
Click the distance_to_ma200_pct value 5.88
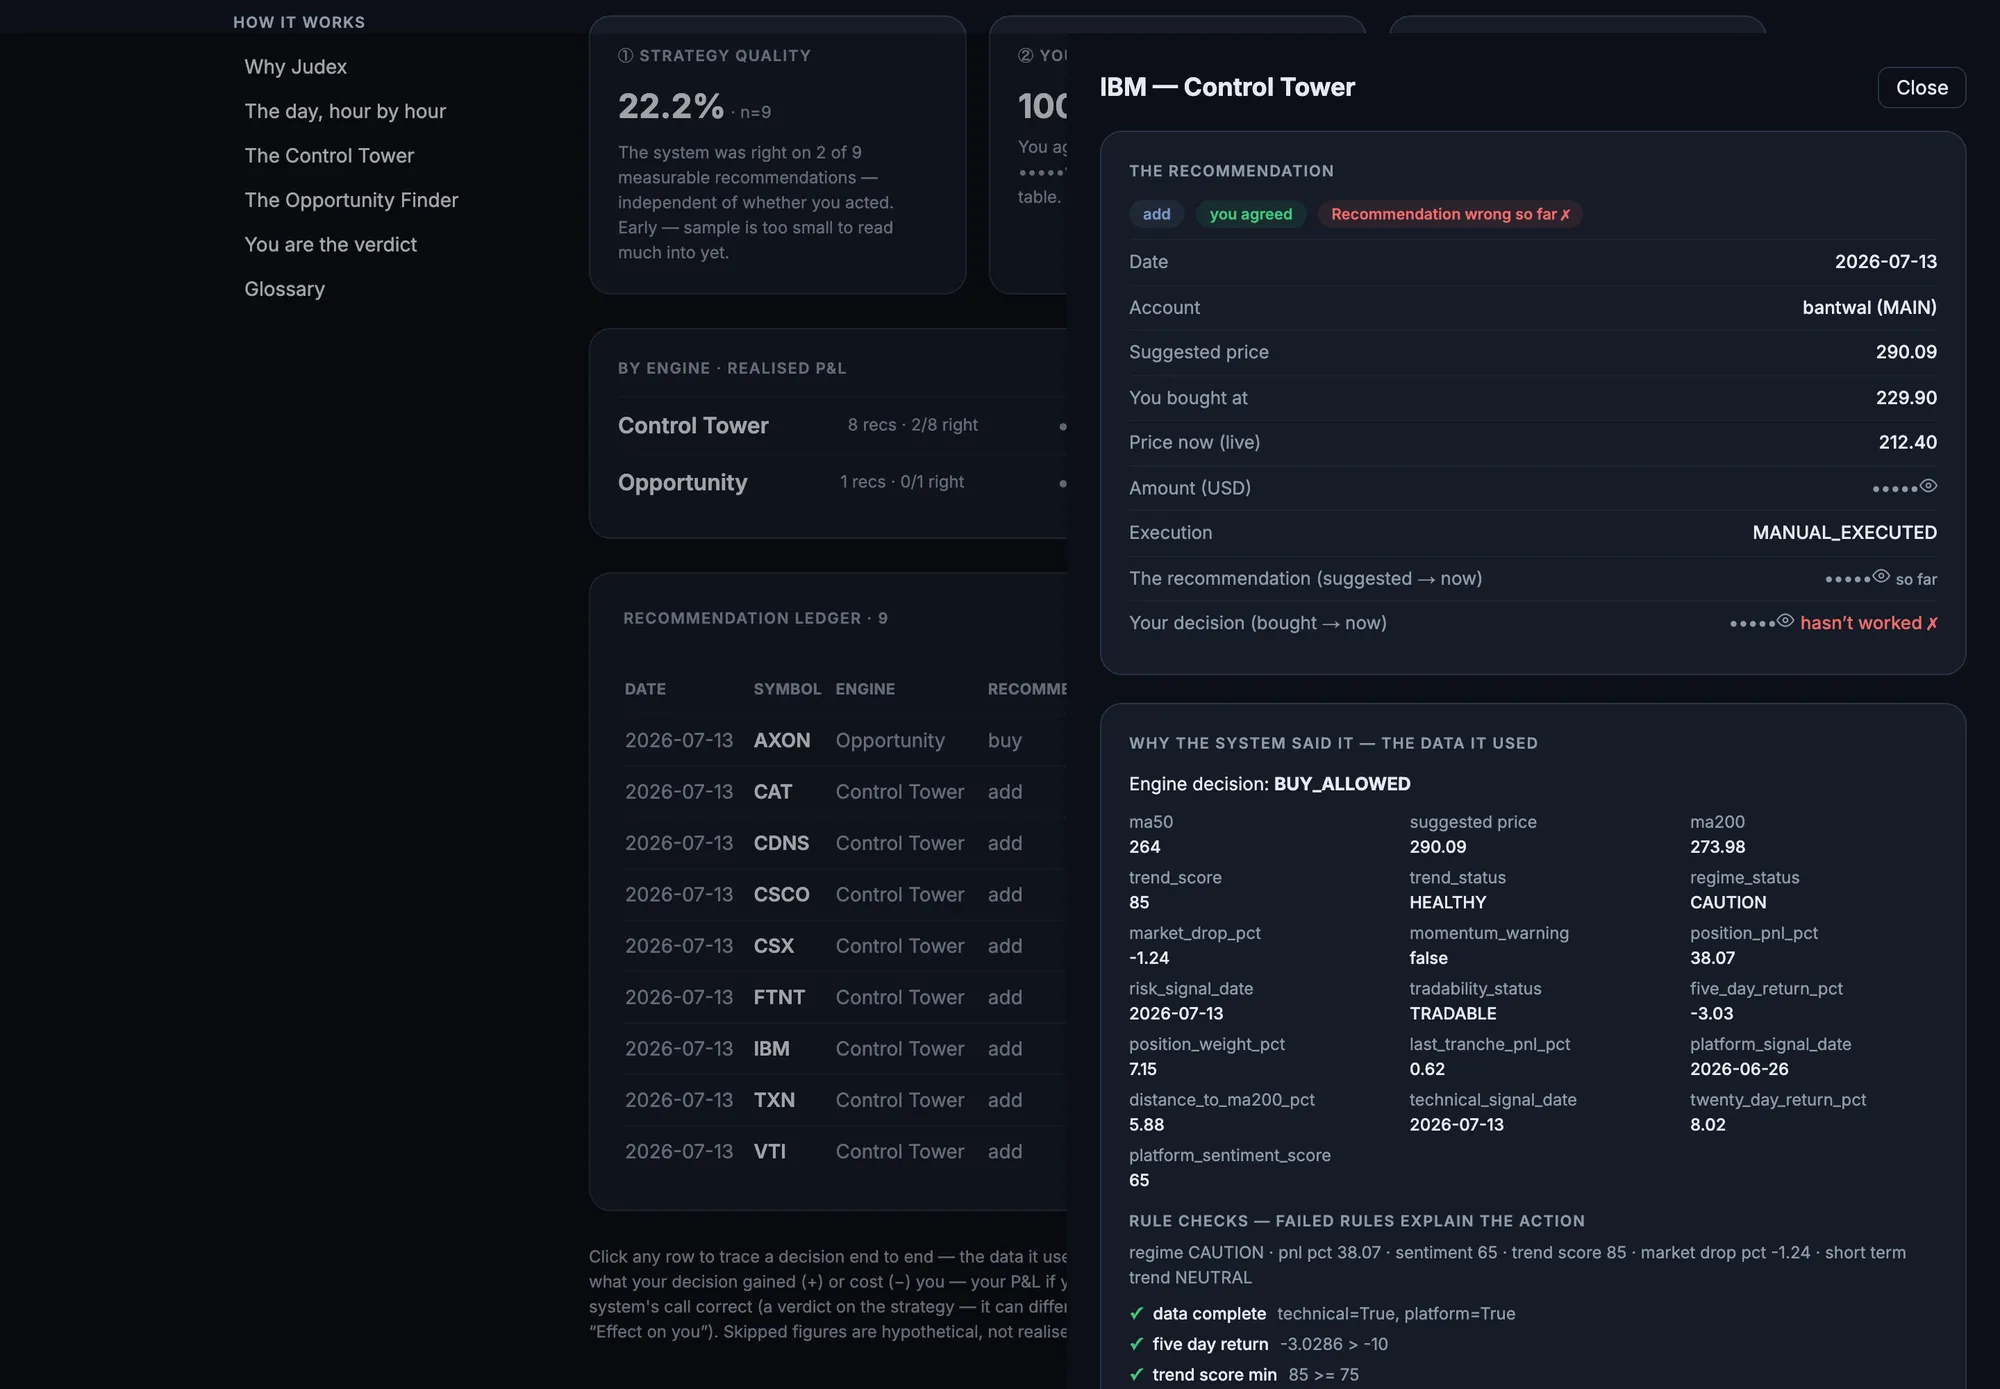click(1146, 1124)
